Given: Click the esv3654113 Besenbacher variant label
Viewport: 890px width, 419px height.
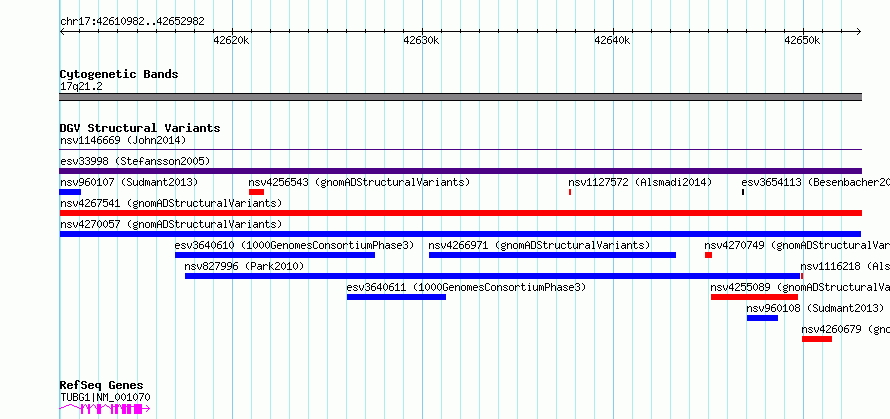Looking at the screenshot, I should [816, 182].
